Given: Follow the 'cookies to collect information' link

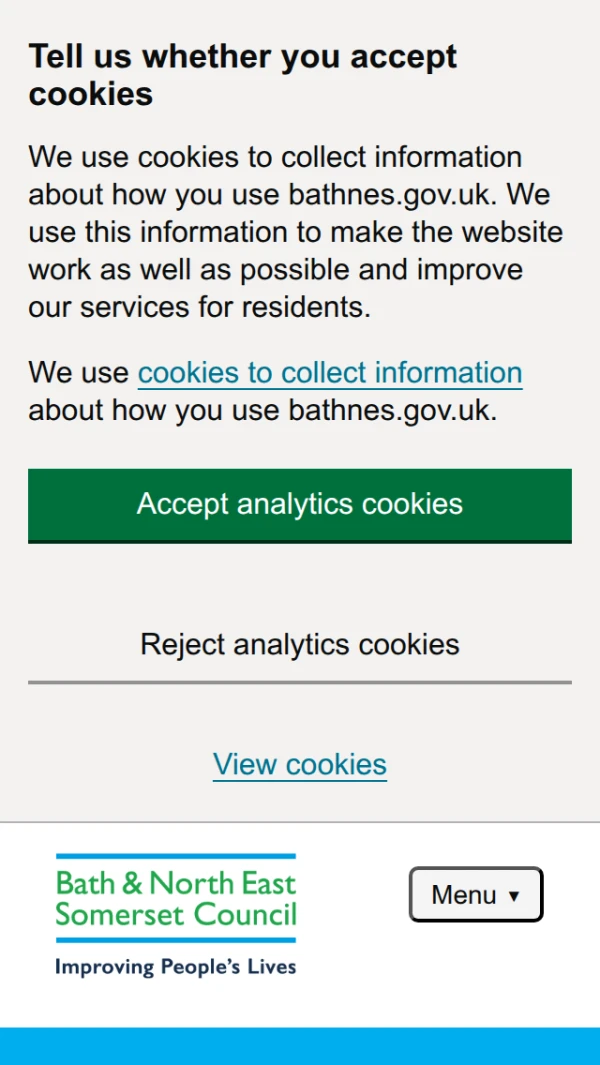Looking at the screenshot, I should (x=330, y=373).
